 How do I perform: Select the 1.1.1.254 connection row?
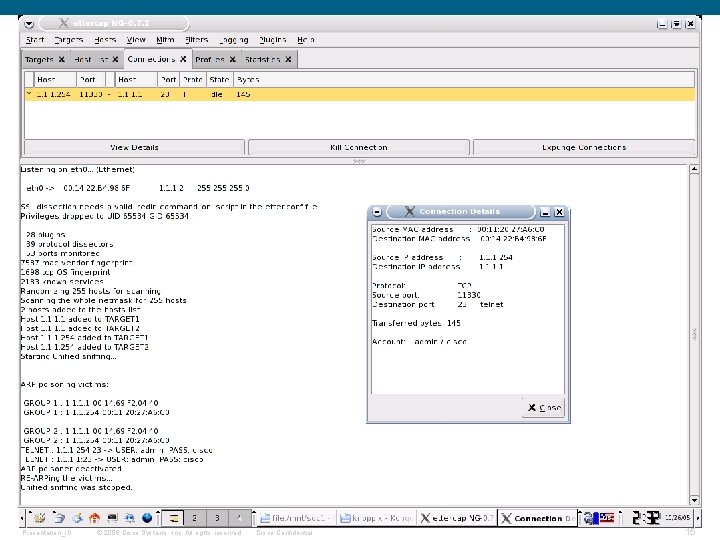360,94
